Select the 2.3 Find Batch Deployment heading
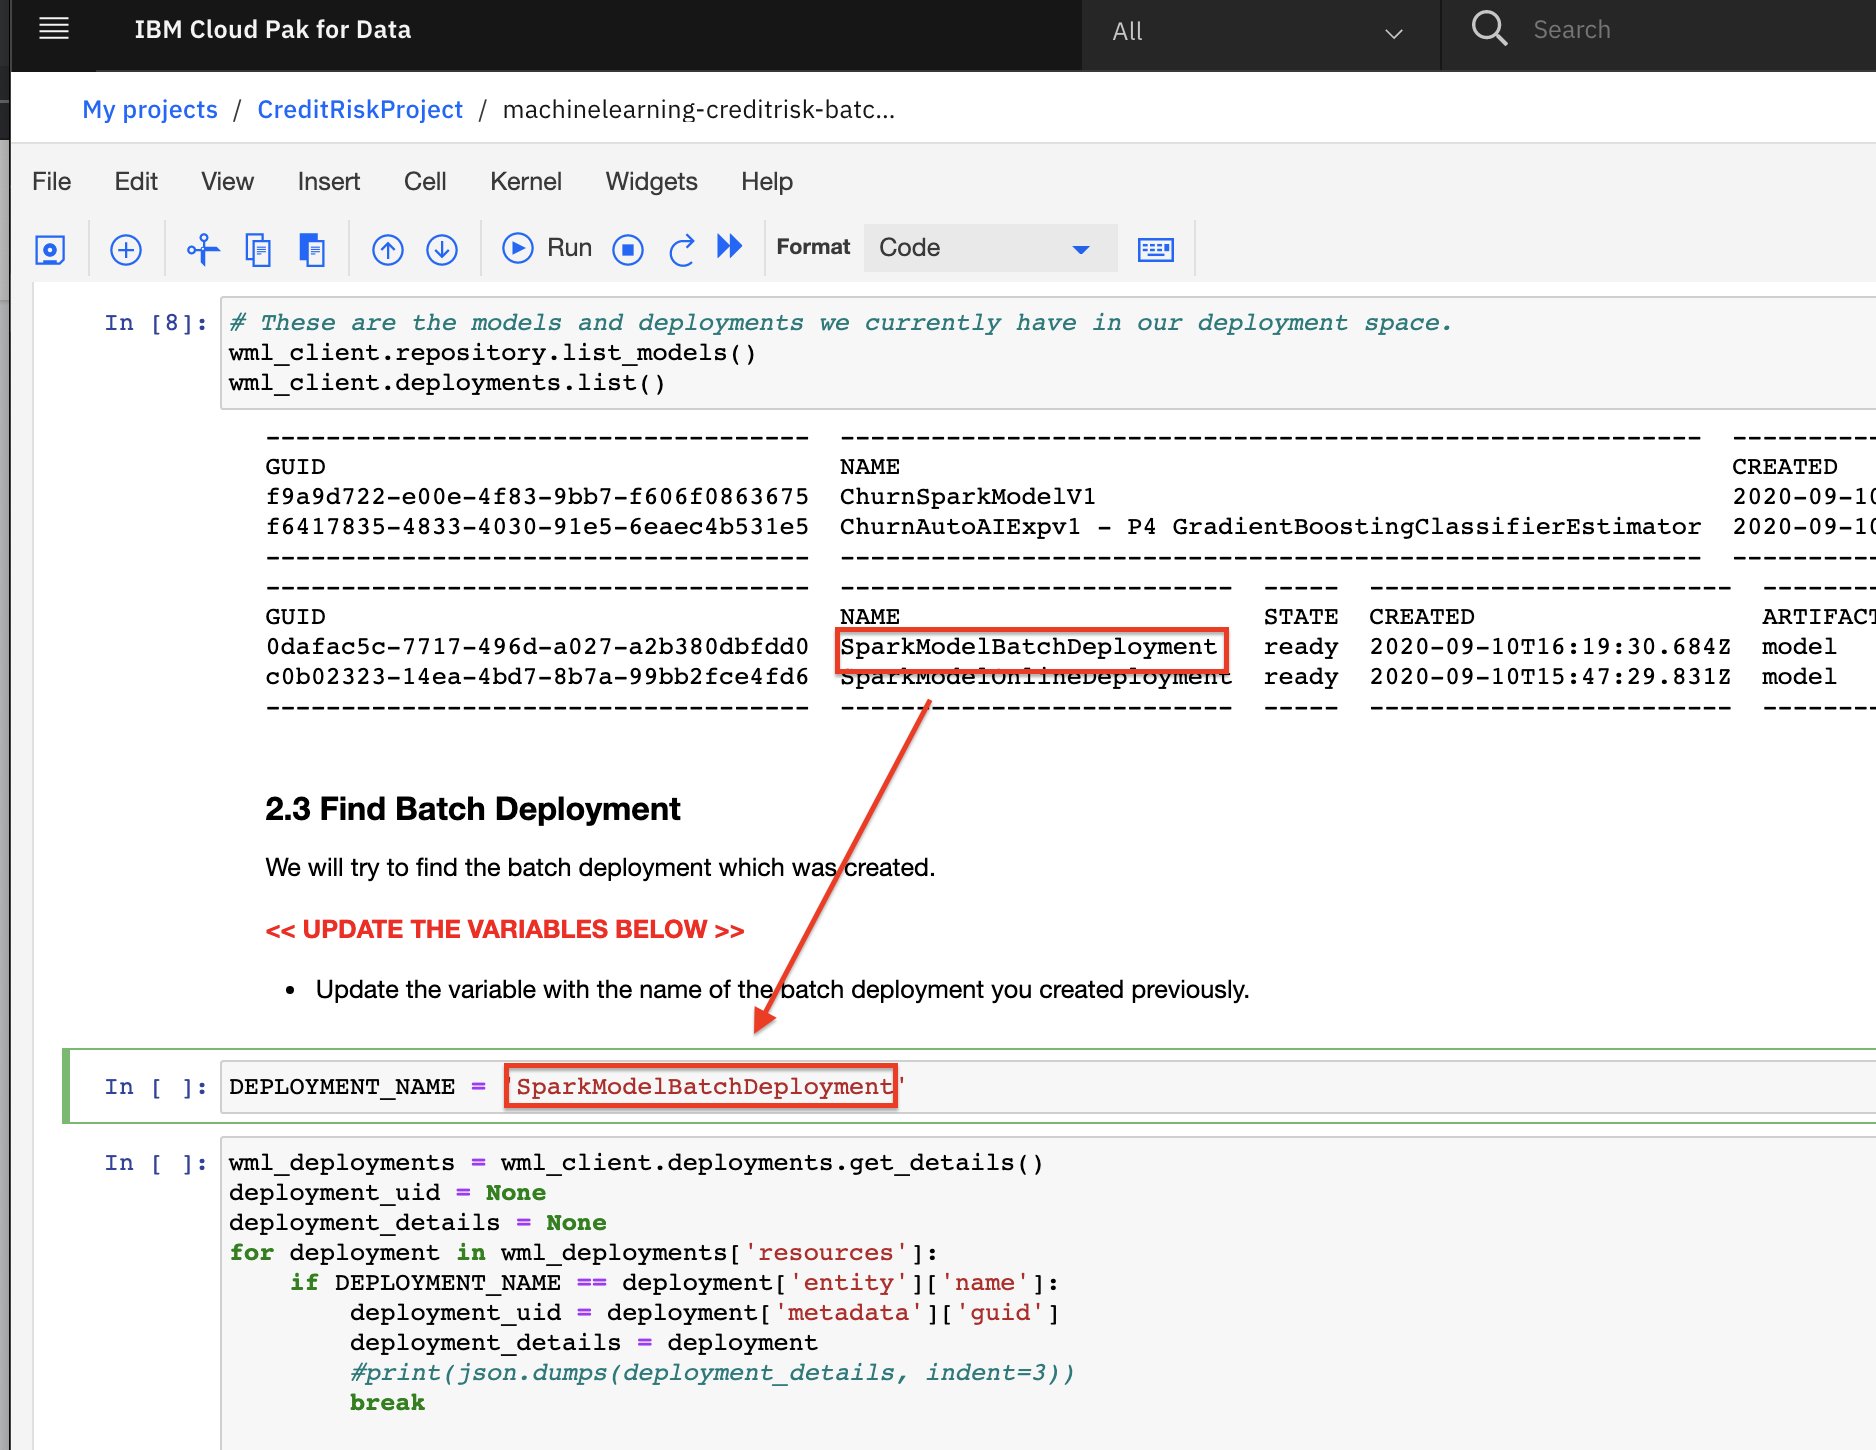The width and height of the screenshot is (1876, 1450). click(x=473, y=809)
